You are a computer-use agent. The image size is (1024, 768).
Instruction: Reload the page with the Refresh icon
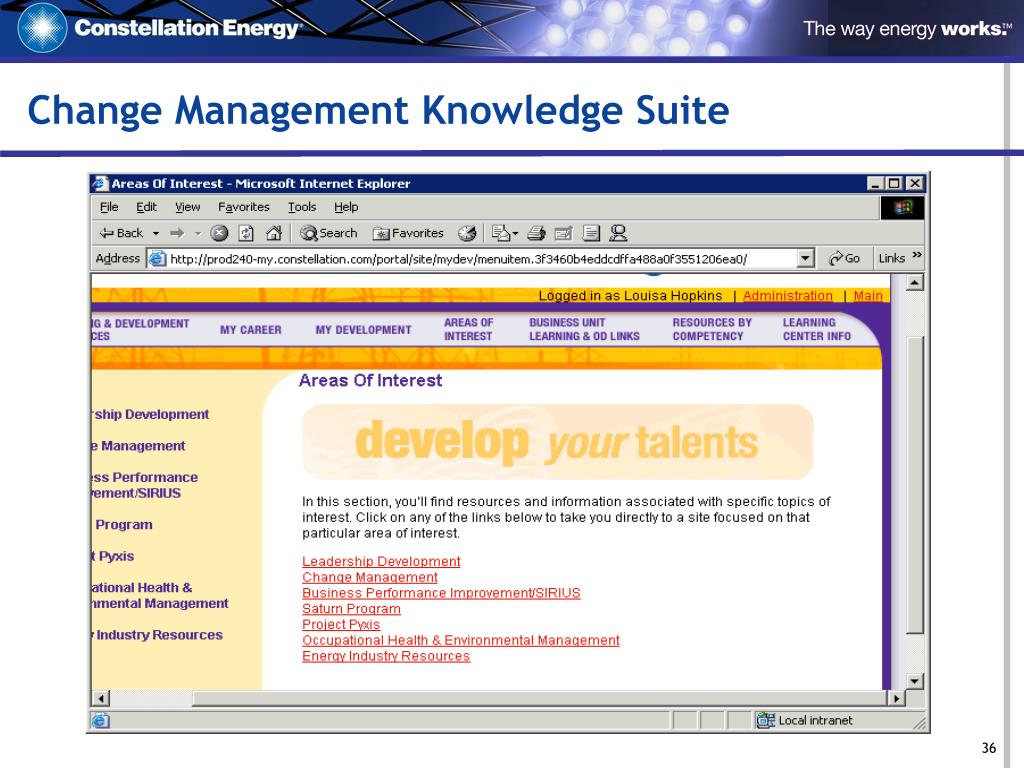[x=246, y=233]
